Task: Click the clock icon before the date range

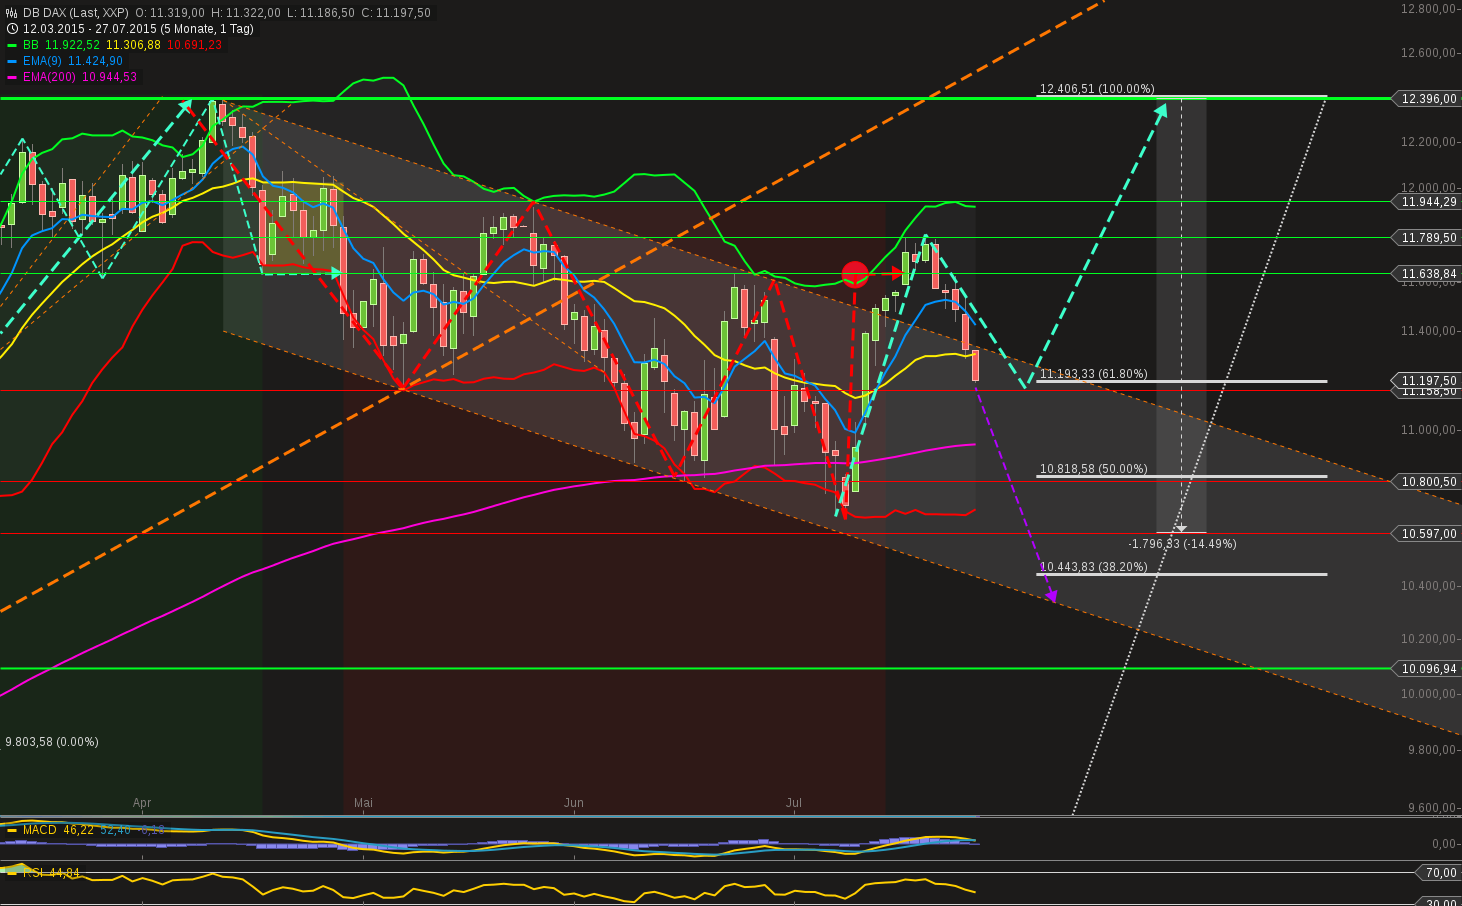Action: click(12, 29)
